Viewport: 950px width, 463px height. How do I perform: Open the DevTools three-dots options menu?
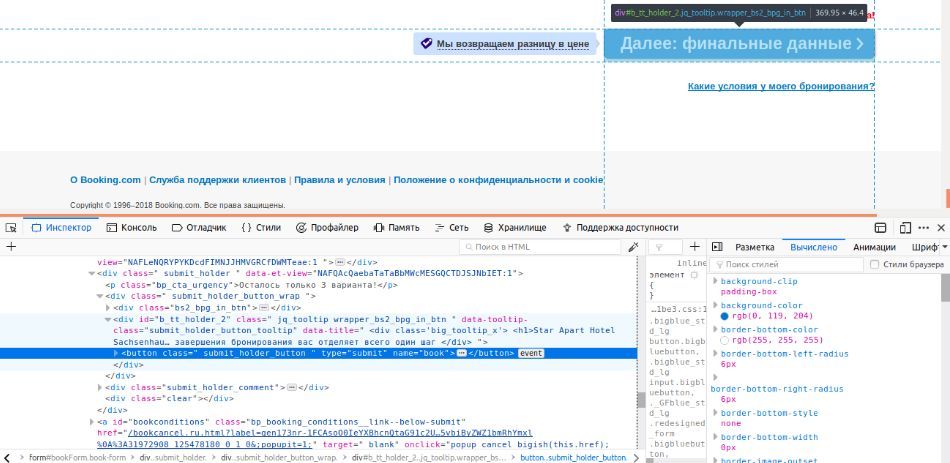pyautogui.click(x=923, y=228)
